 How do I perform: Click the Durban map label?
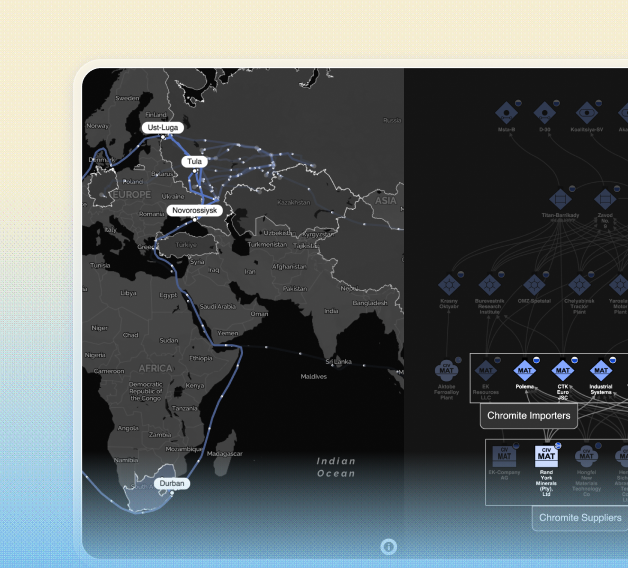tap(172, 483)
